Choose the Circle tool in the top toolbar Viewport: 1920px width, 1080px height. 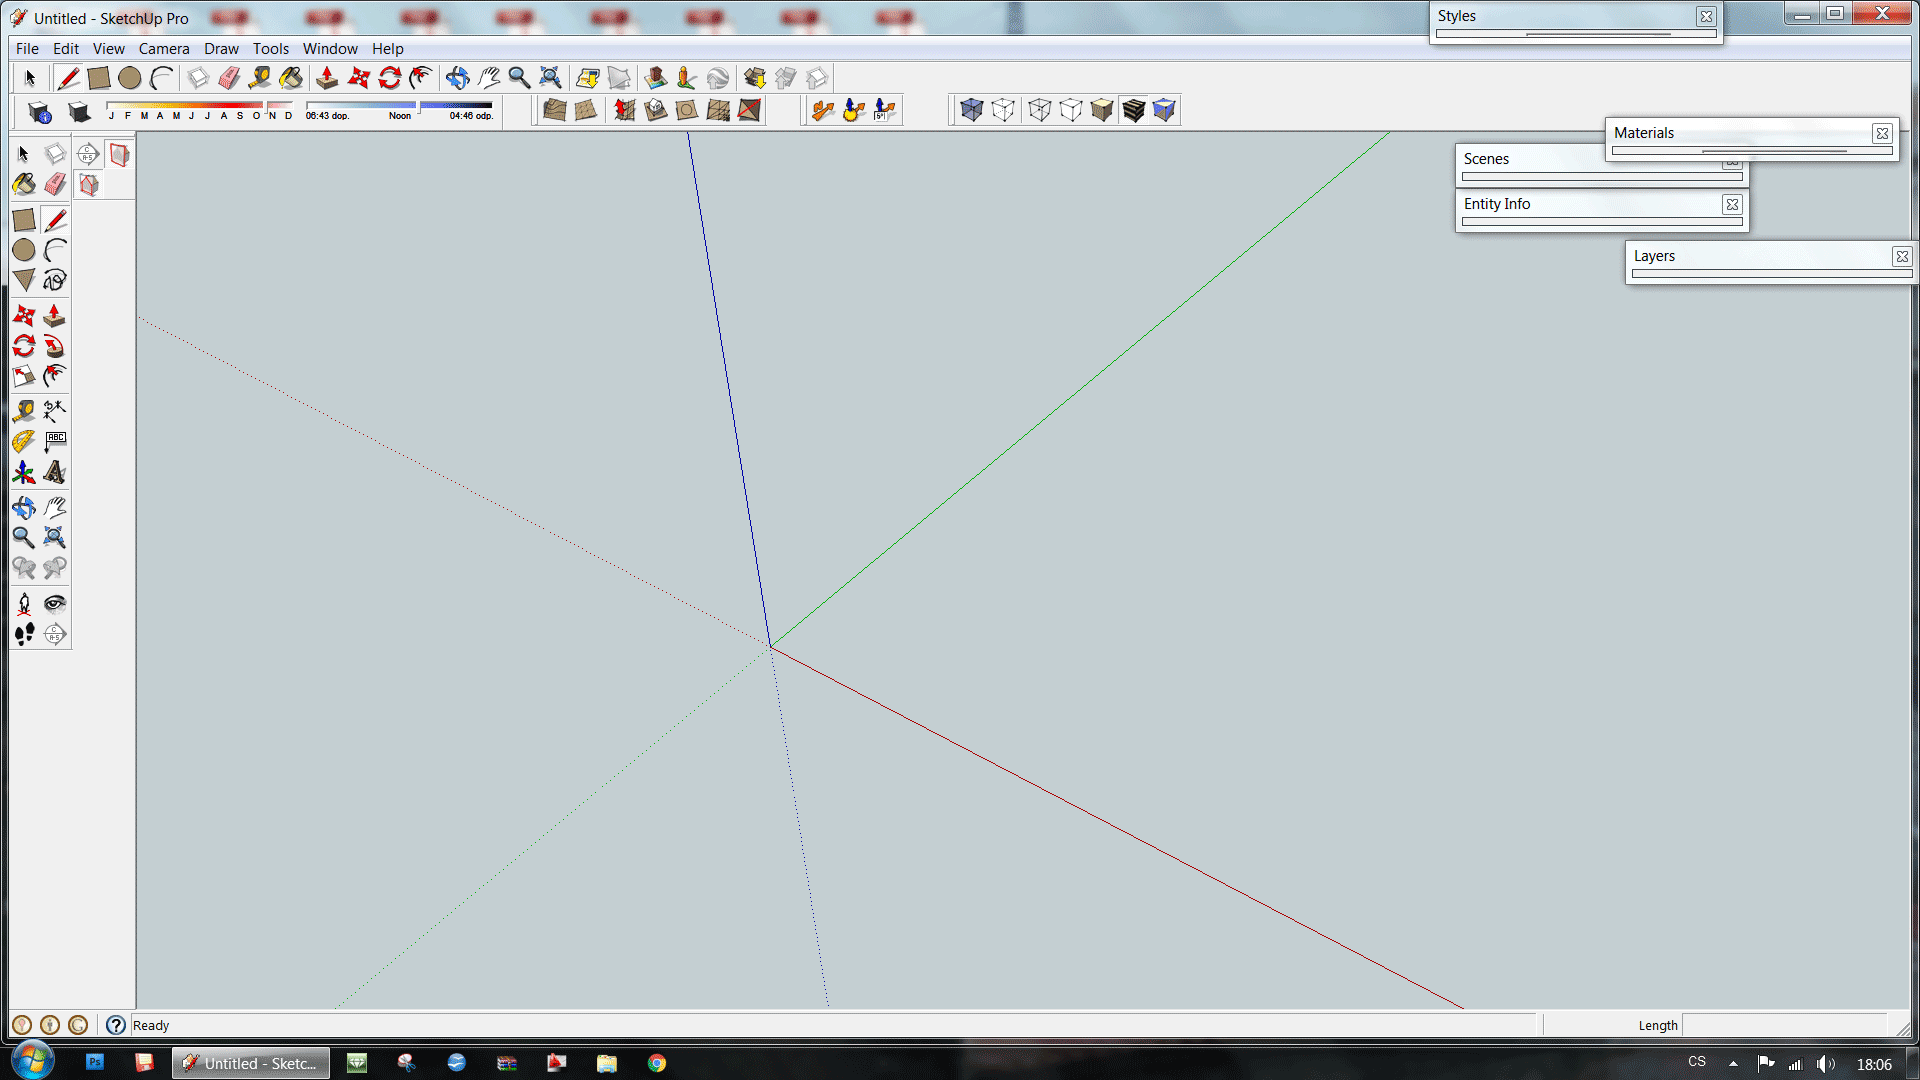(x=129, y=78)
